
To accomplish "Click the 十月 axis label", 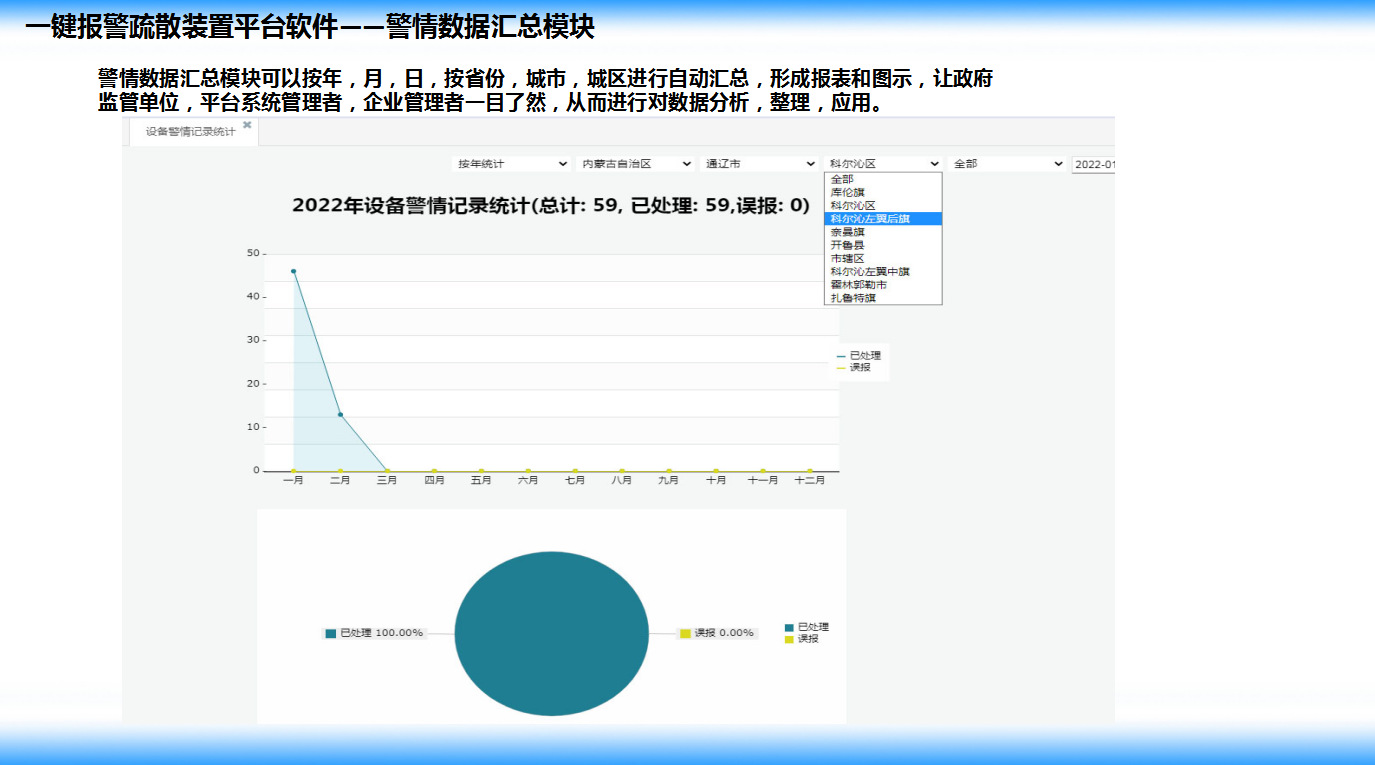I will coord(716,480).
